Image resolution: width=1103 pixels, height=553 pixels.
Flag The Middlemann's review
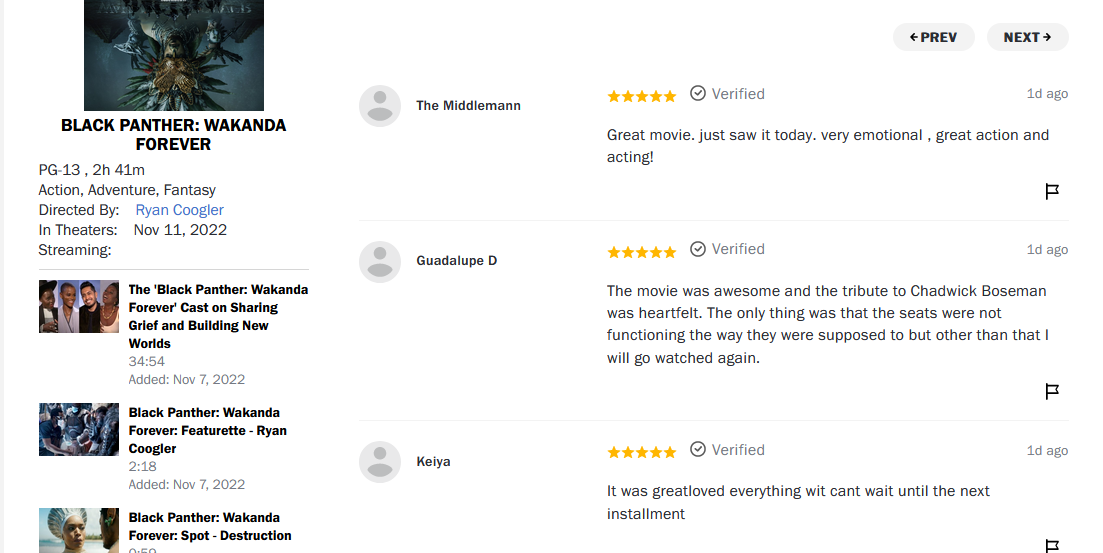point(1052,191)
